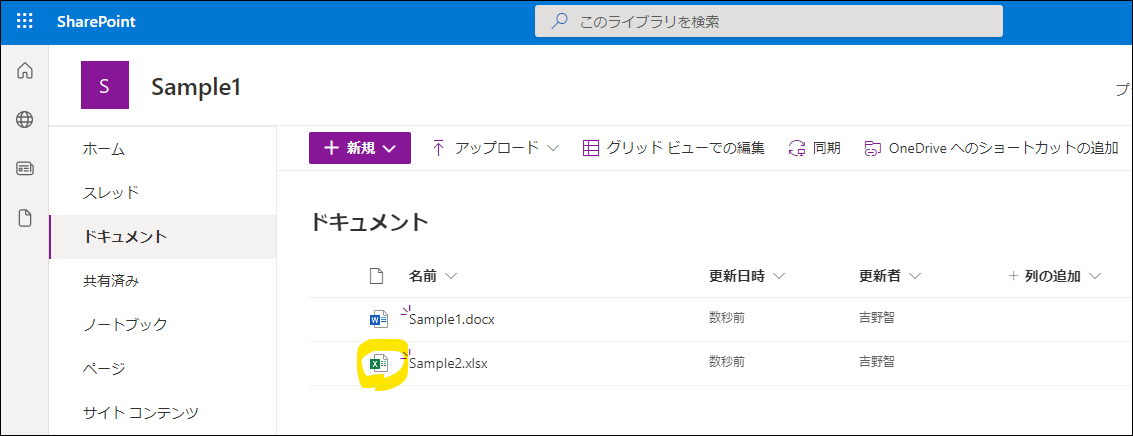The height and width of the screenshot is (436, 1133).
Task: Open the My files page icon
Action: pos(25,218)
